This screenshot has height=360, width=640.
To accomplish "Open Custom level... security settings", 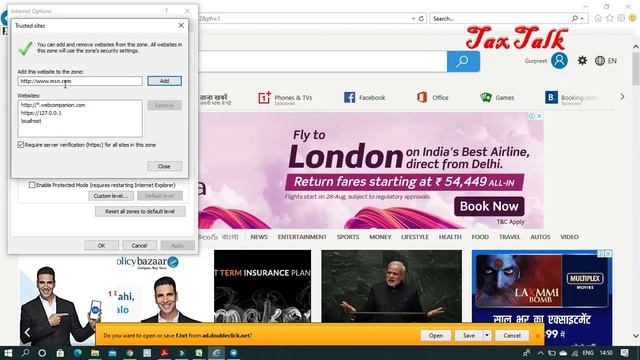I will [x=111, y=196].
